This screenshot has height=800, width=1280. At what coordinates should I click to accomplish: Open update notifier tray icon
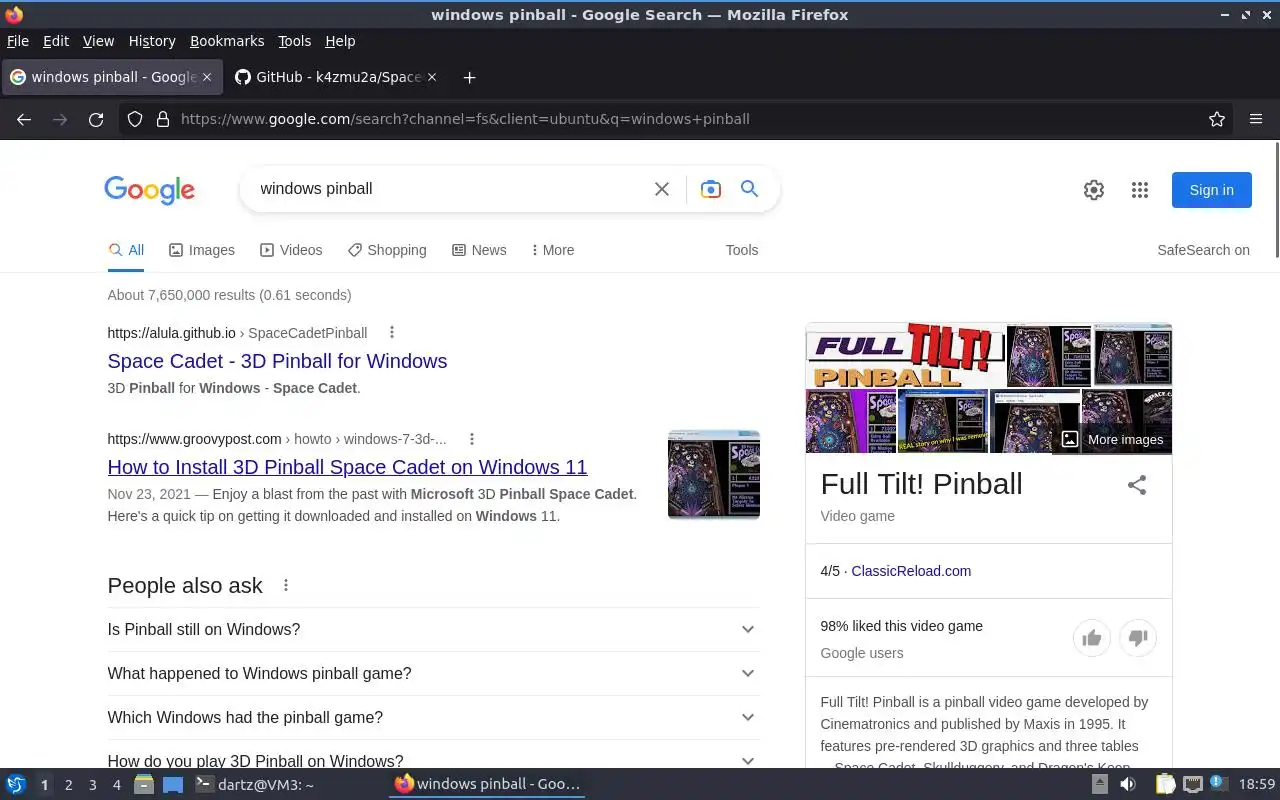(x=1218, y=783)
